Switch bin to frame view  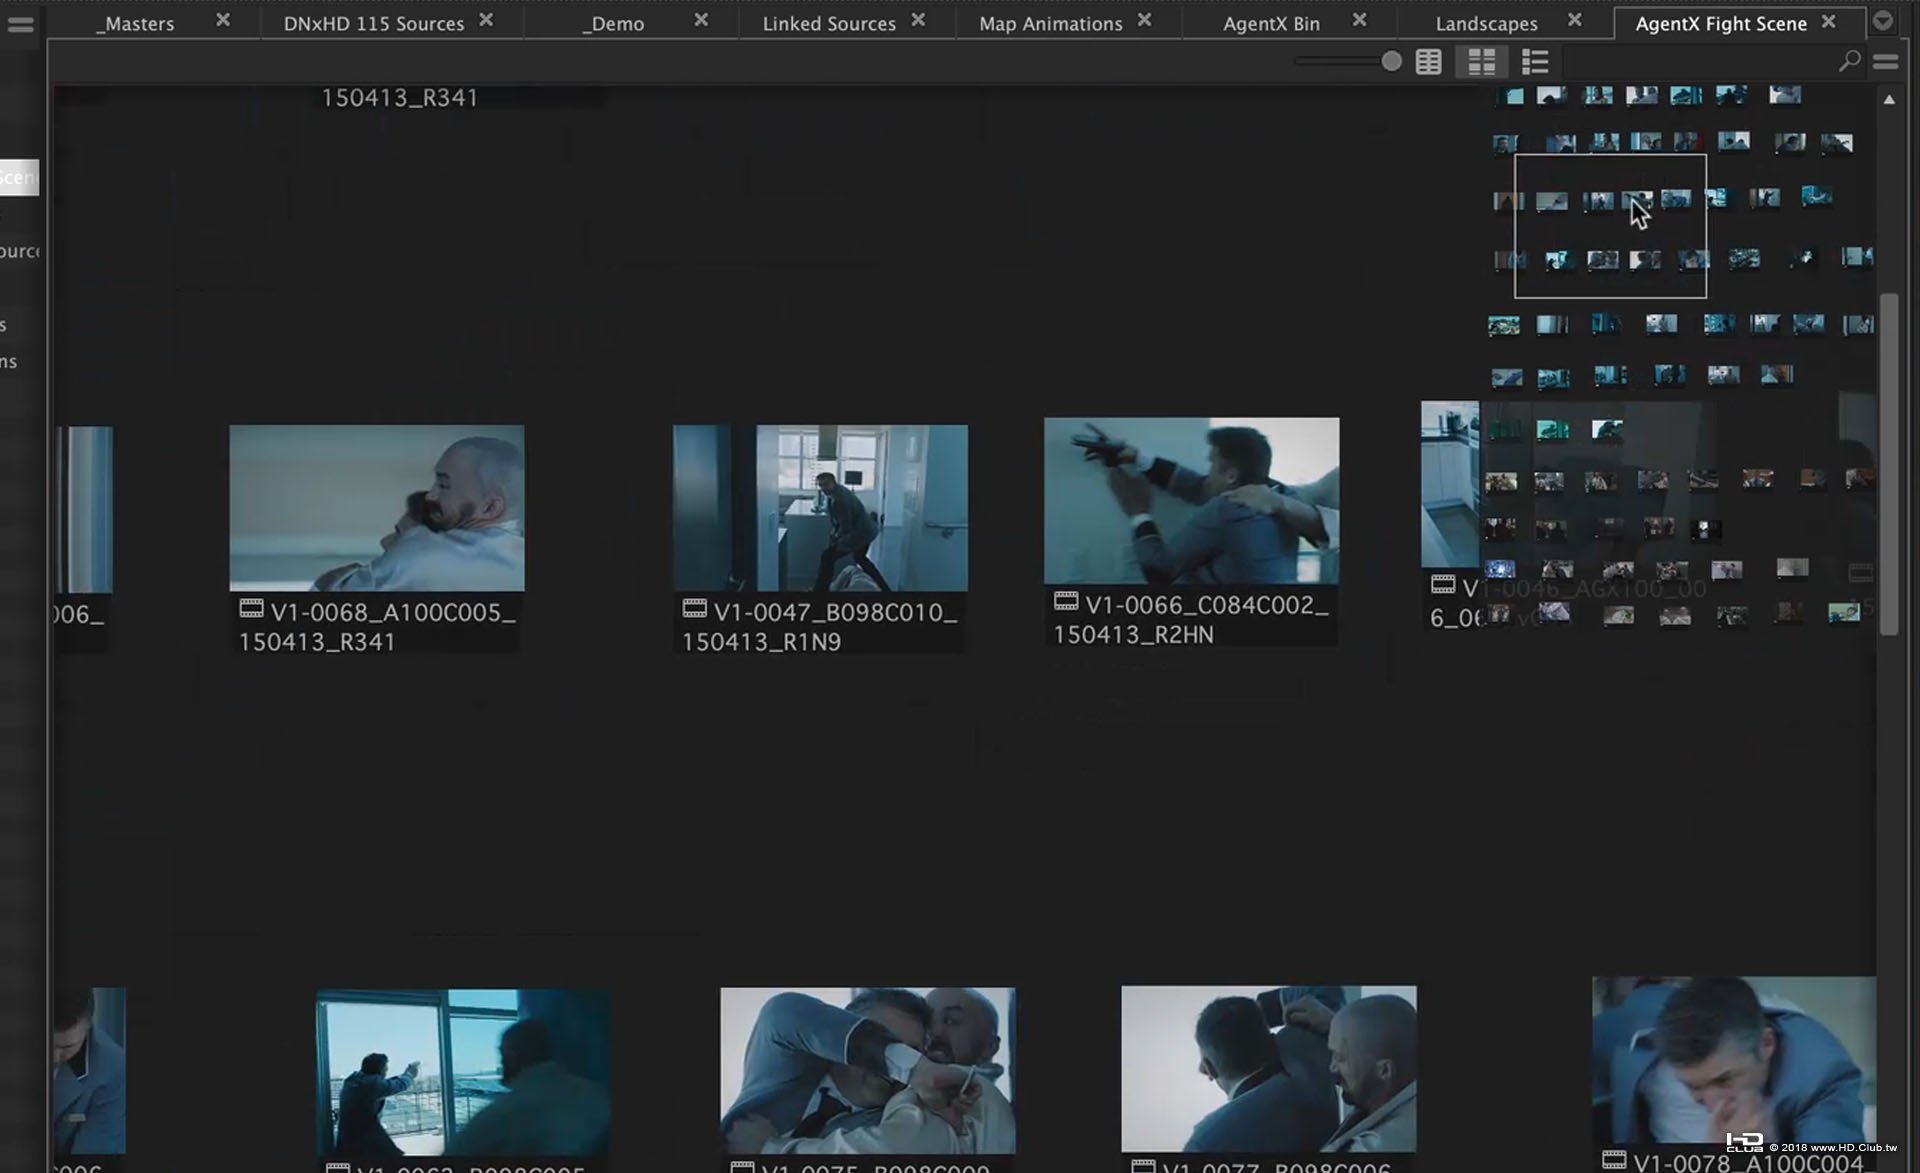pyautogui.click(x=1481, y=62)
